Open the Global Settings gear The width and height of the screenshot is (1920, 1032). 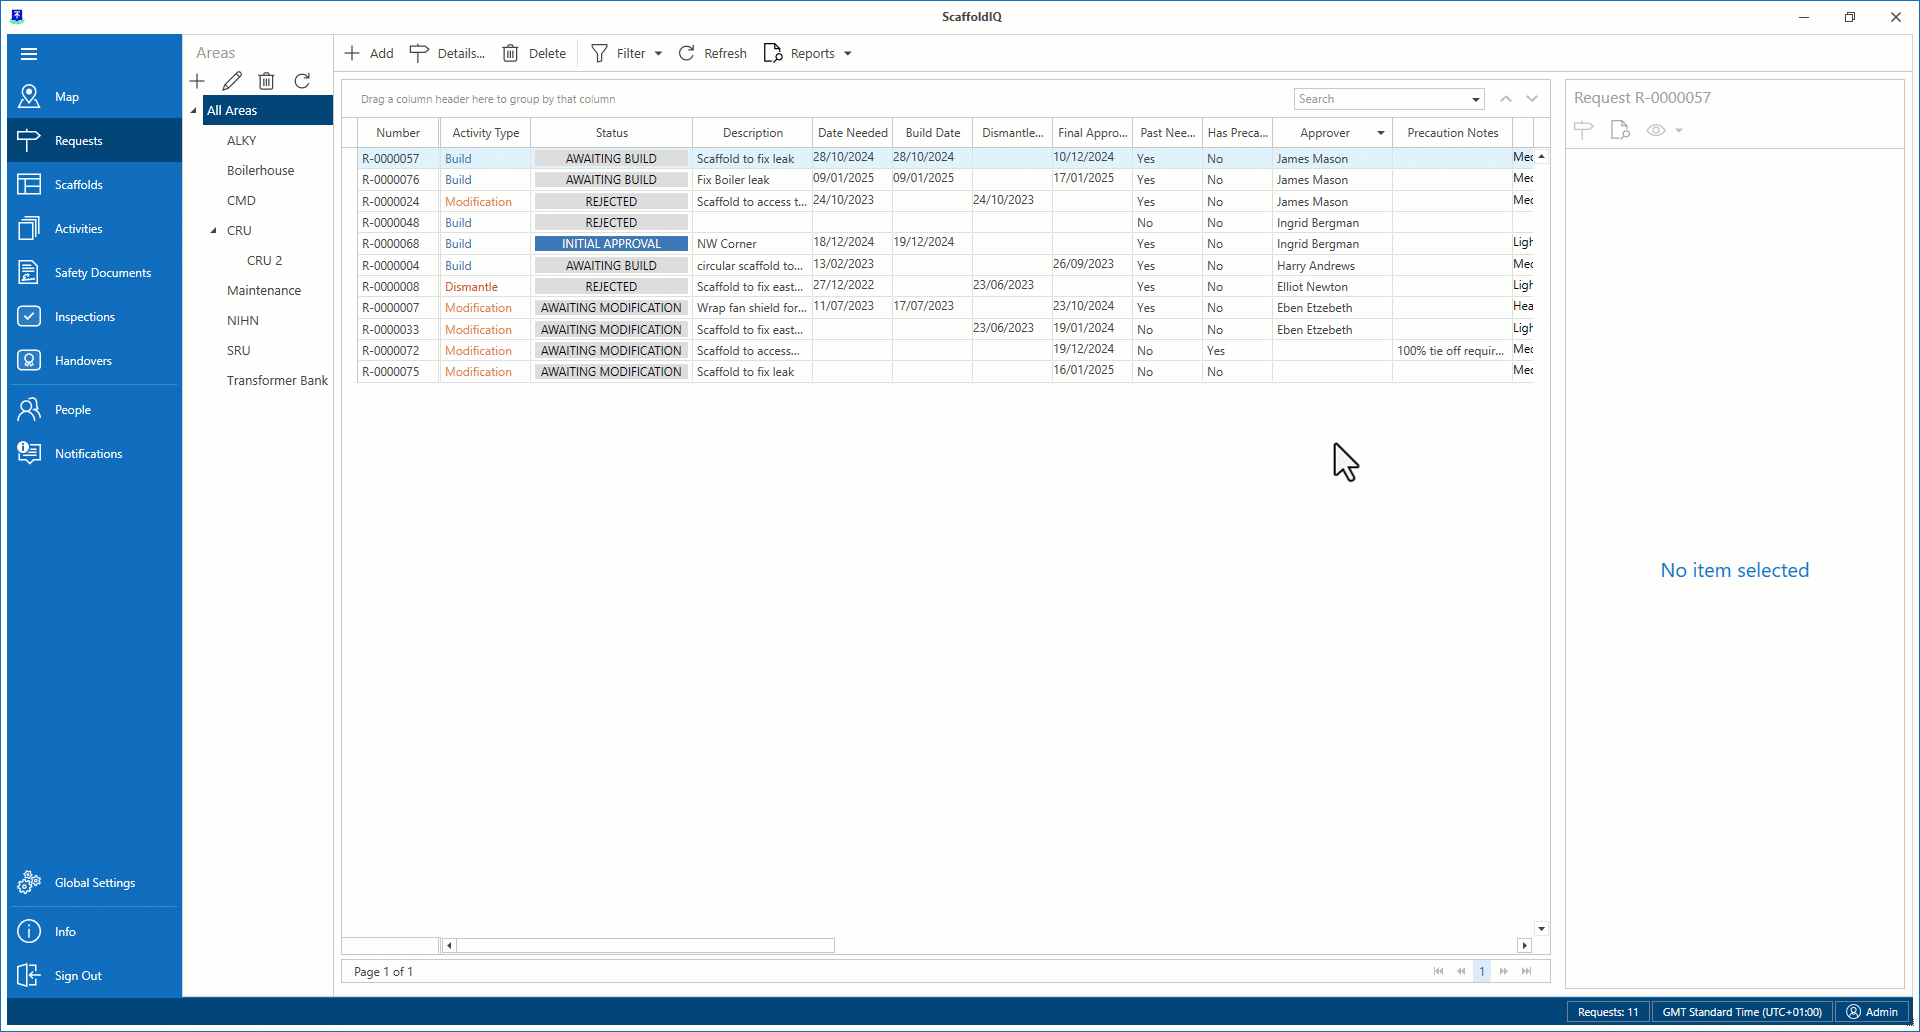tap(29, 883)
